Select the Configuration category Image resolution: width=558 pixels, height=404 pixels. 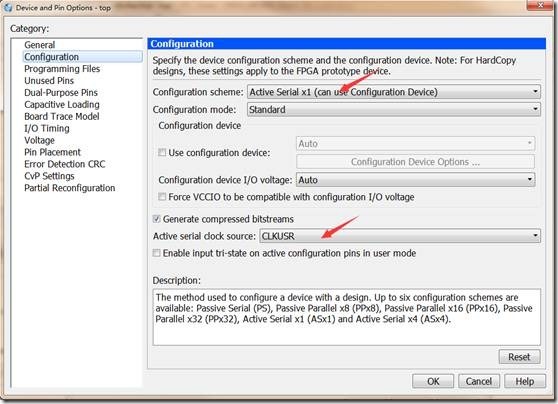pyautogui.click(x=83, y=57)
